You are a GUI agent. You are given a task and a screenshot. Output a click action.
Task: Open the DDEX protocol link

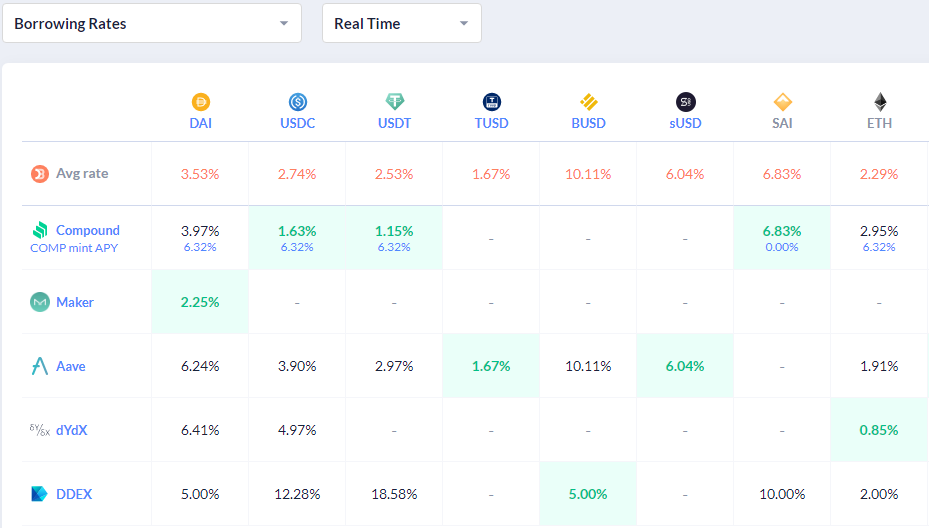tap(74, 494)
